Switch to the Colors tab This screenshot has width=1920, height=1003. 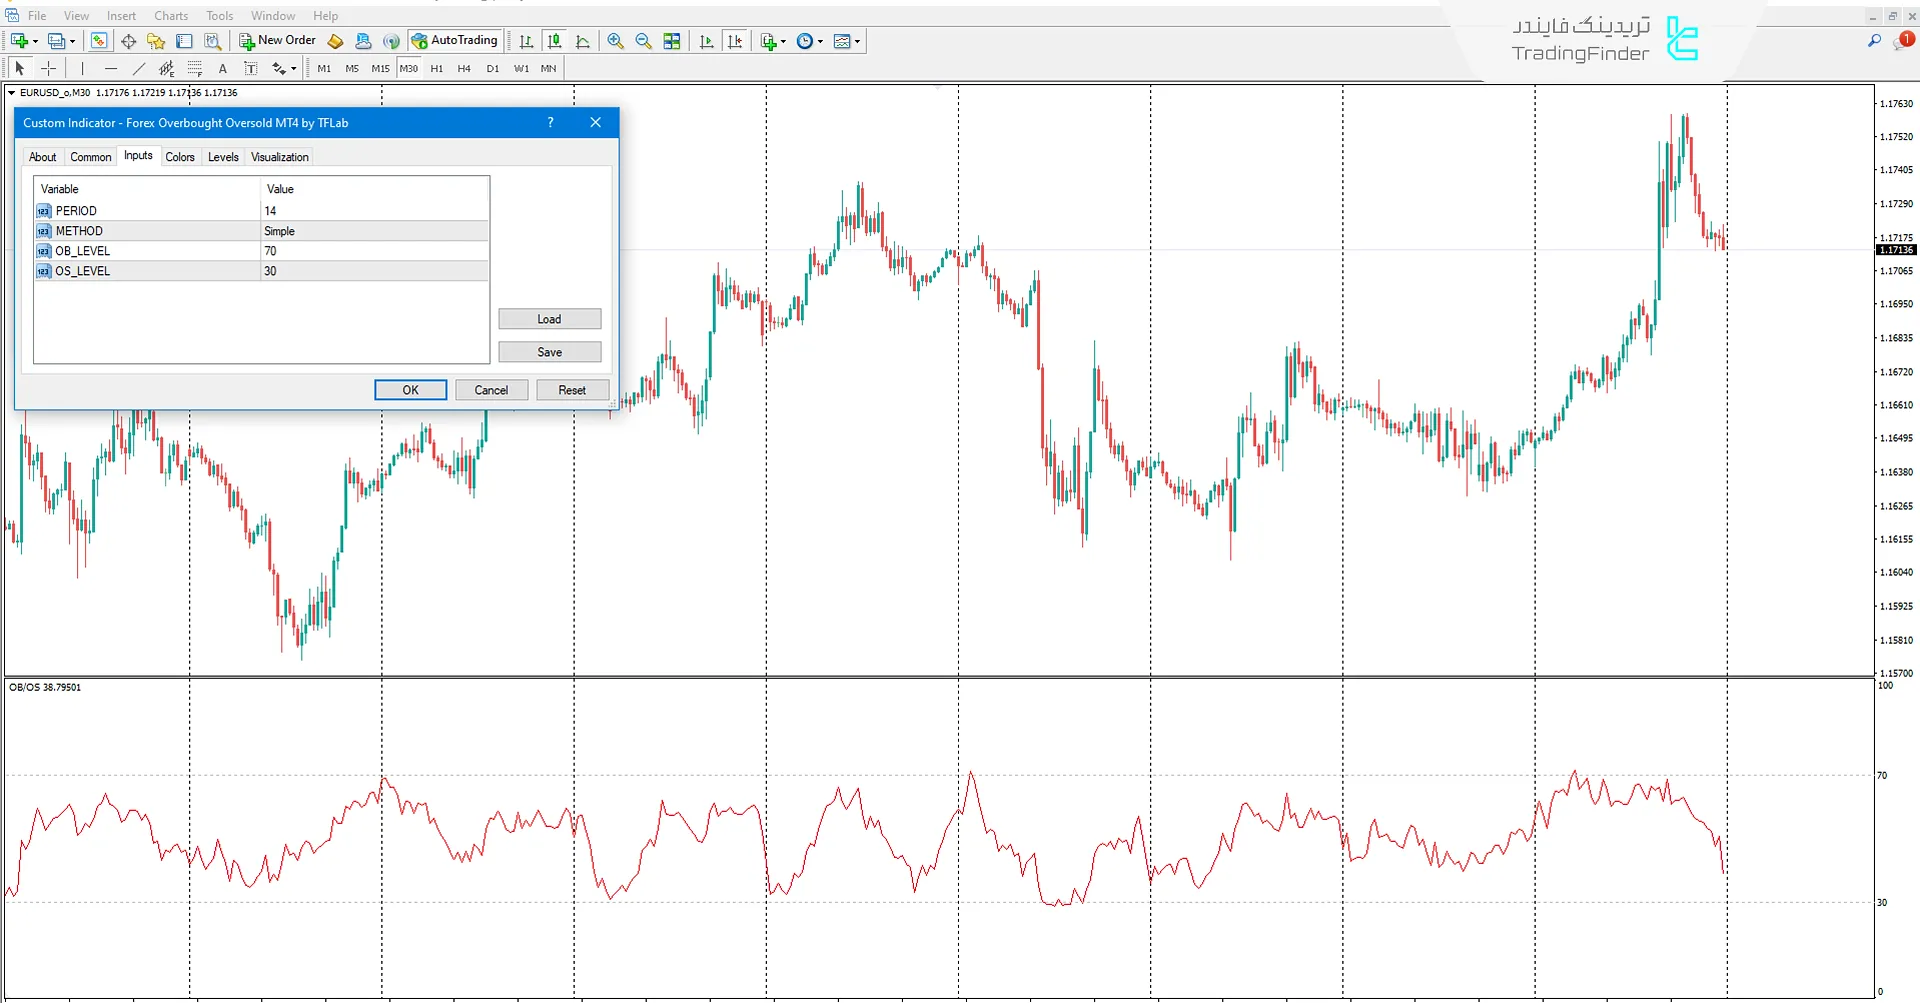(x=180, y=157)
